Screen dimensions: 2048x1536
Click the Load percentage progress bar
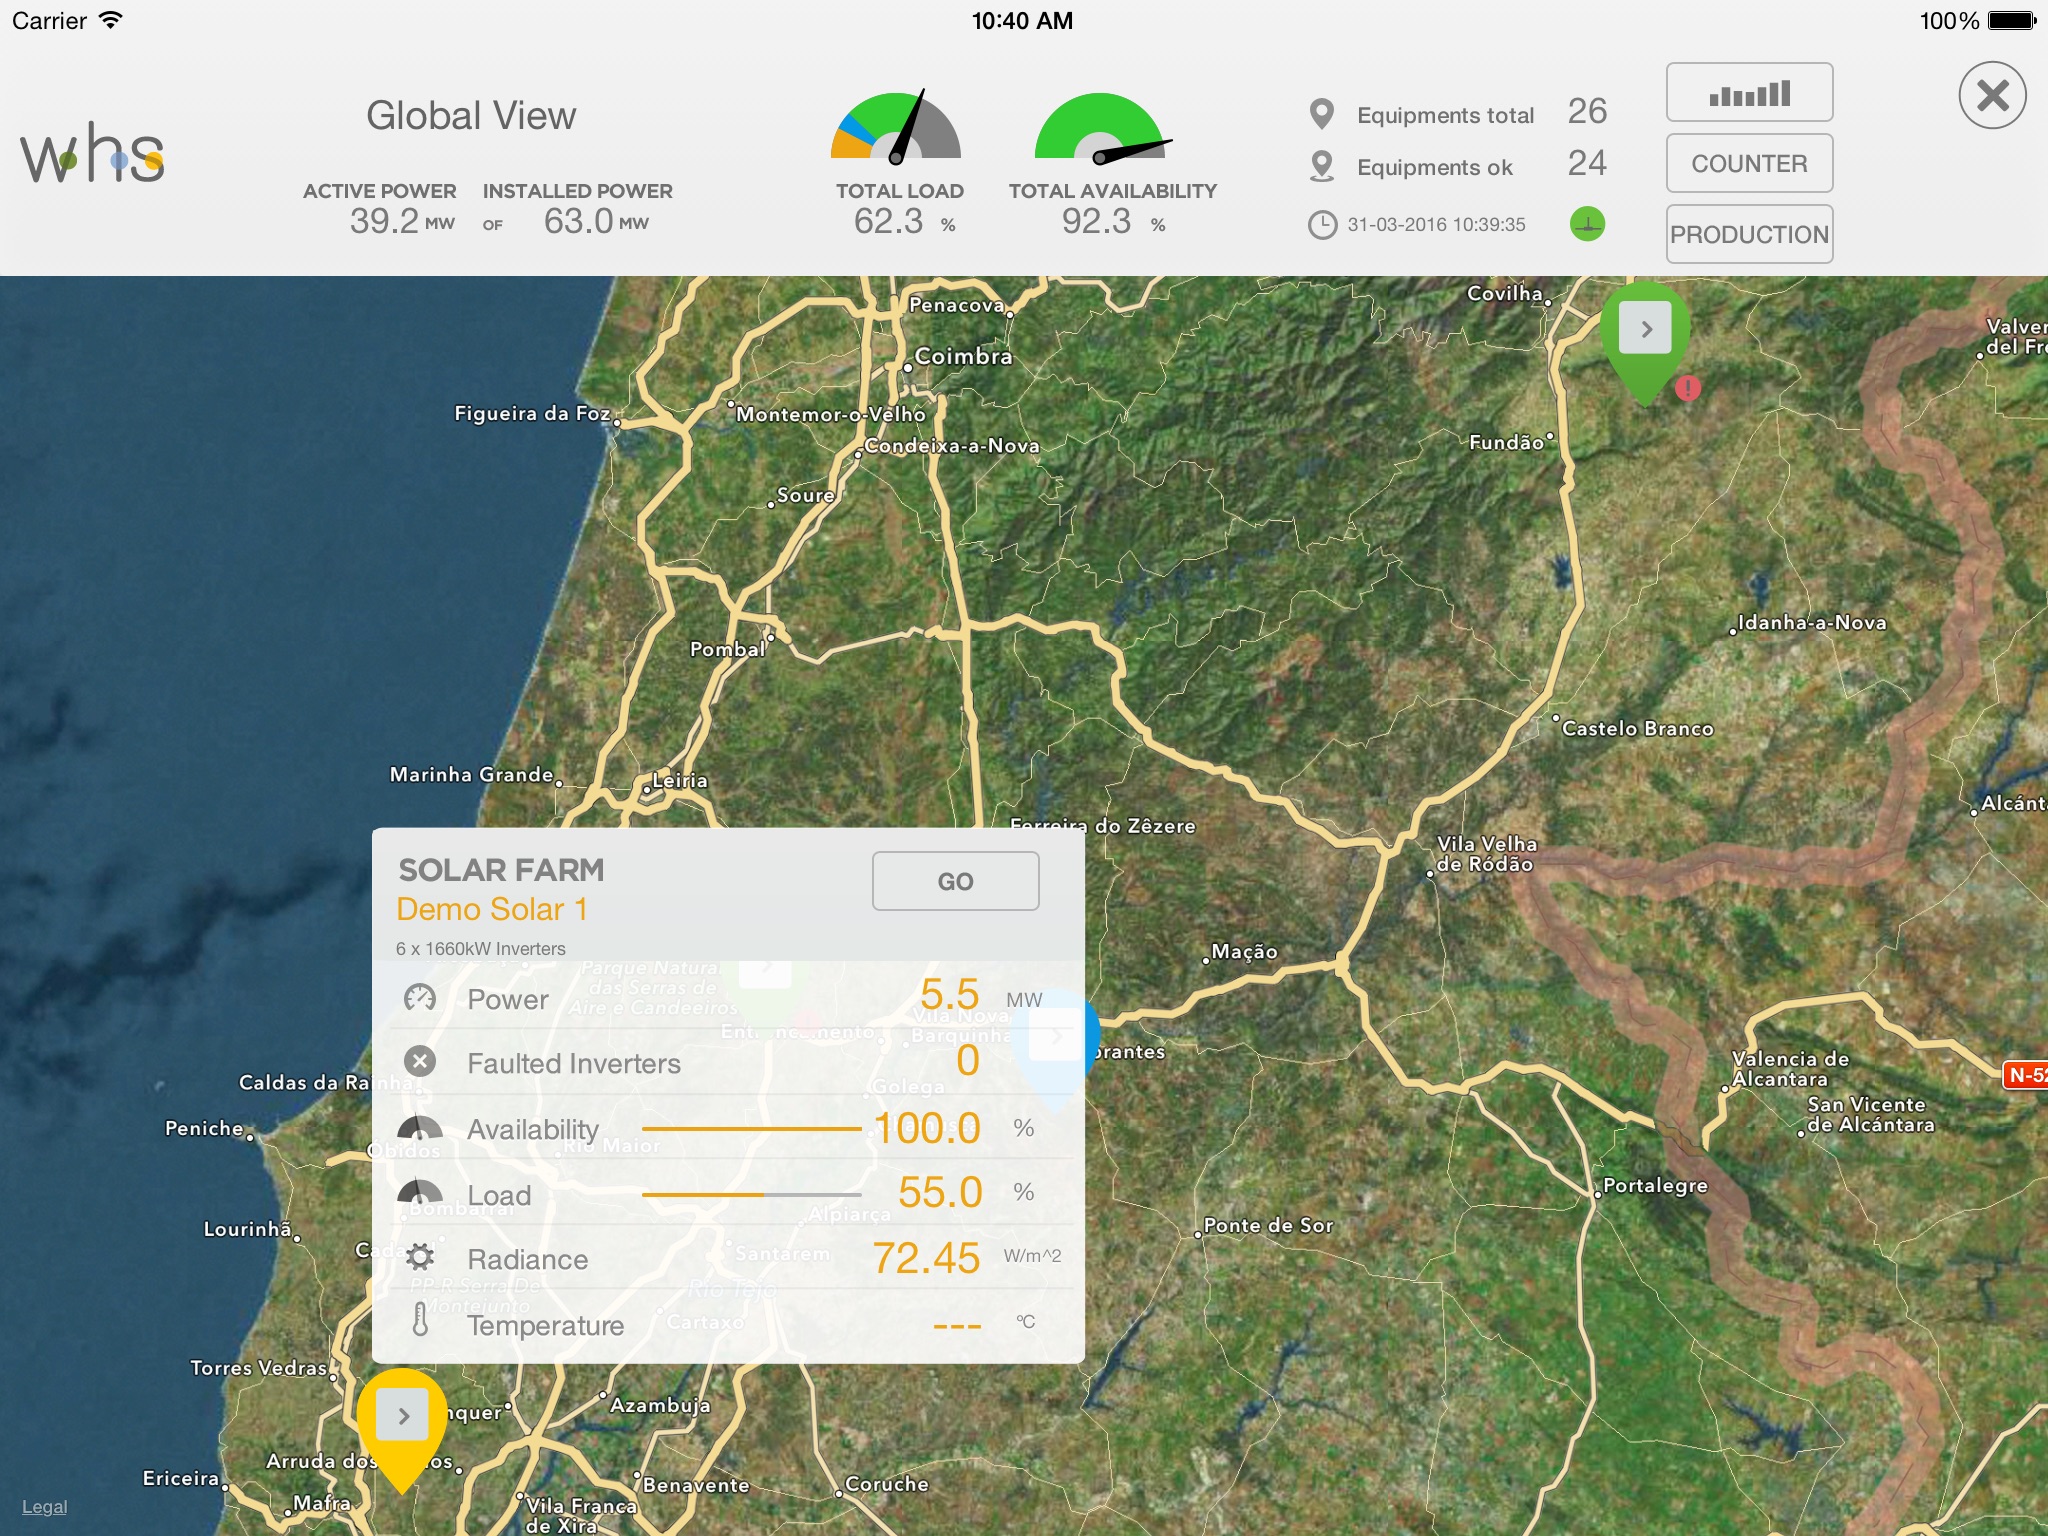tap(751, 1194)
